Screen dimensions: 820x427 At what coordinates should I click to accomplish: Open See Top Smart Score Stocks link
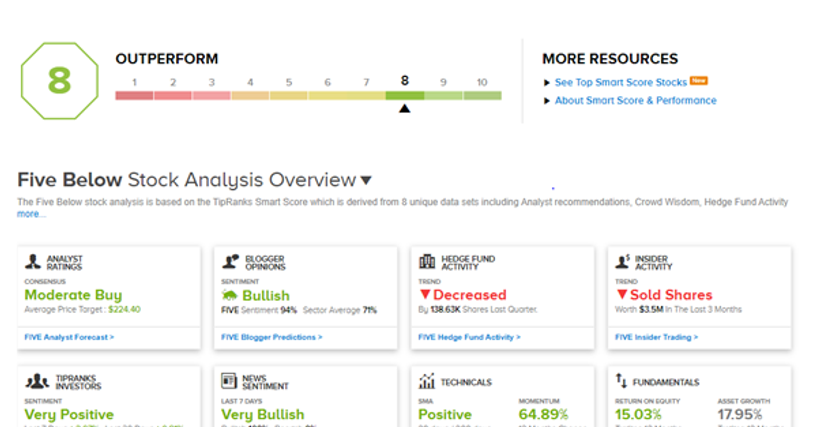(x=621, y=83)
